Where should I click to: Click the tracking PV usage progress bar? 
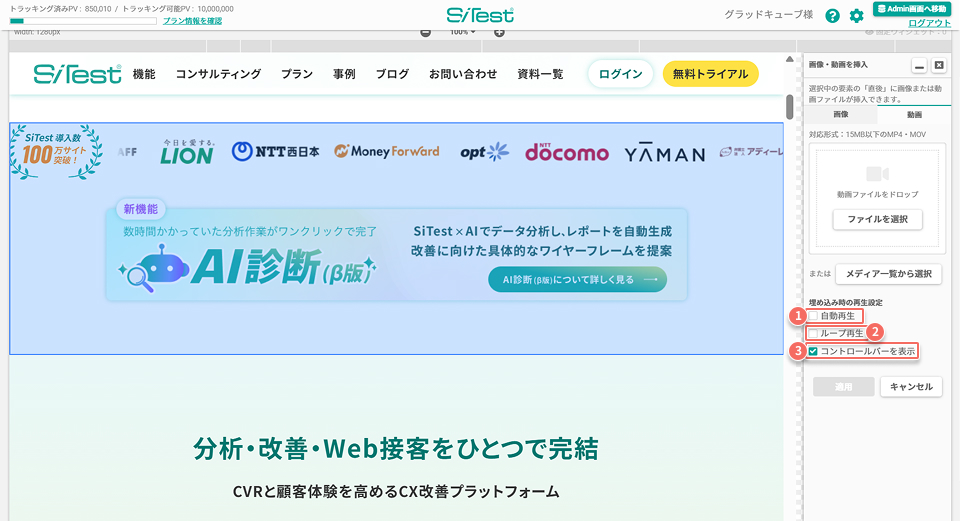coord(83,21)
